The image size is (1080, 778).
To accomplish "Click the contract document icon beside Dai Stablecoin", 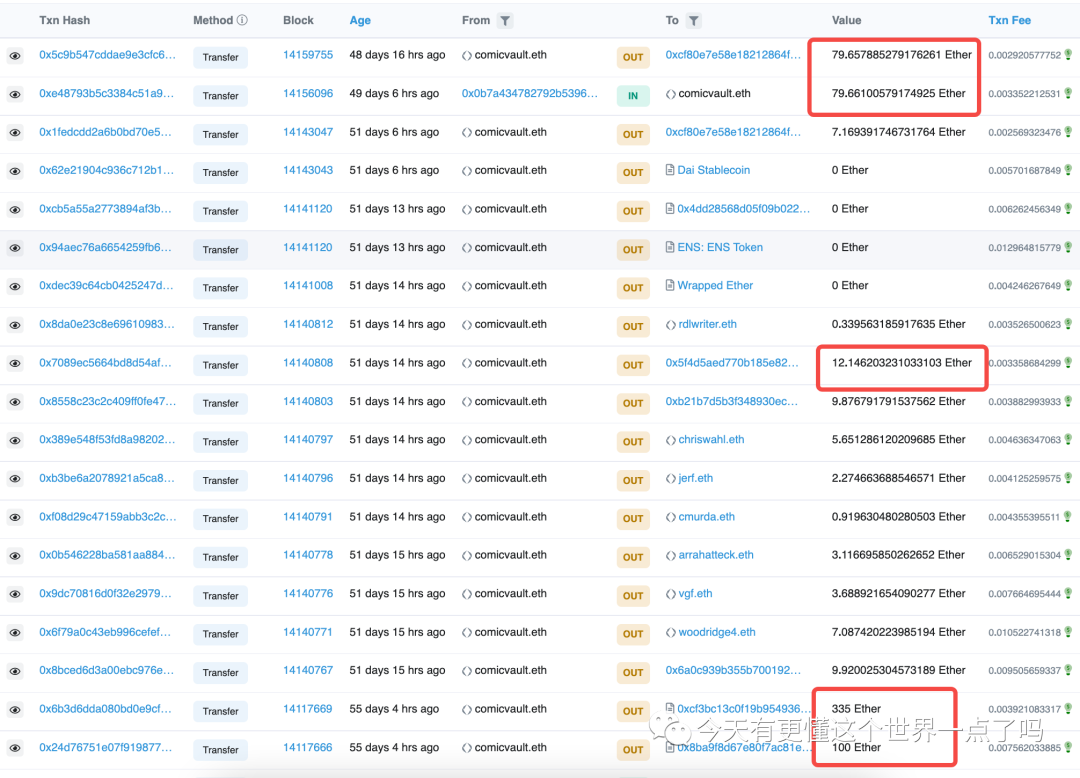I will click(x=670, y=170).
